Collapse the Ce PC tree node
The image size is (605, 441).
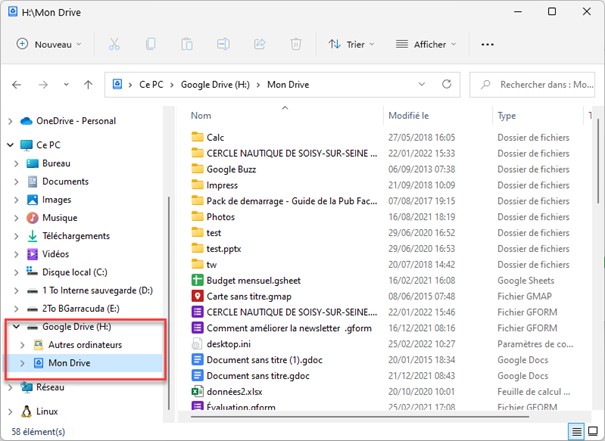coord(11,144)
